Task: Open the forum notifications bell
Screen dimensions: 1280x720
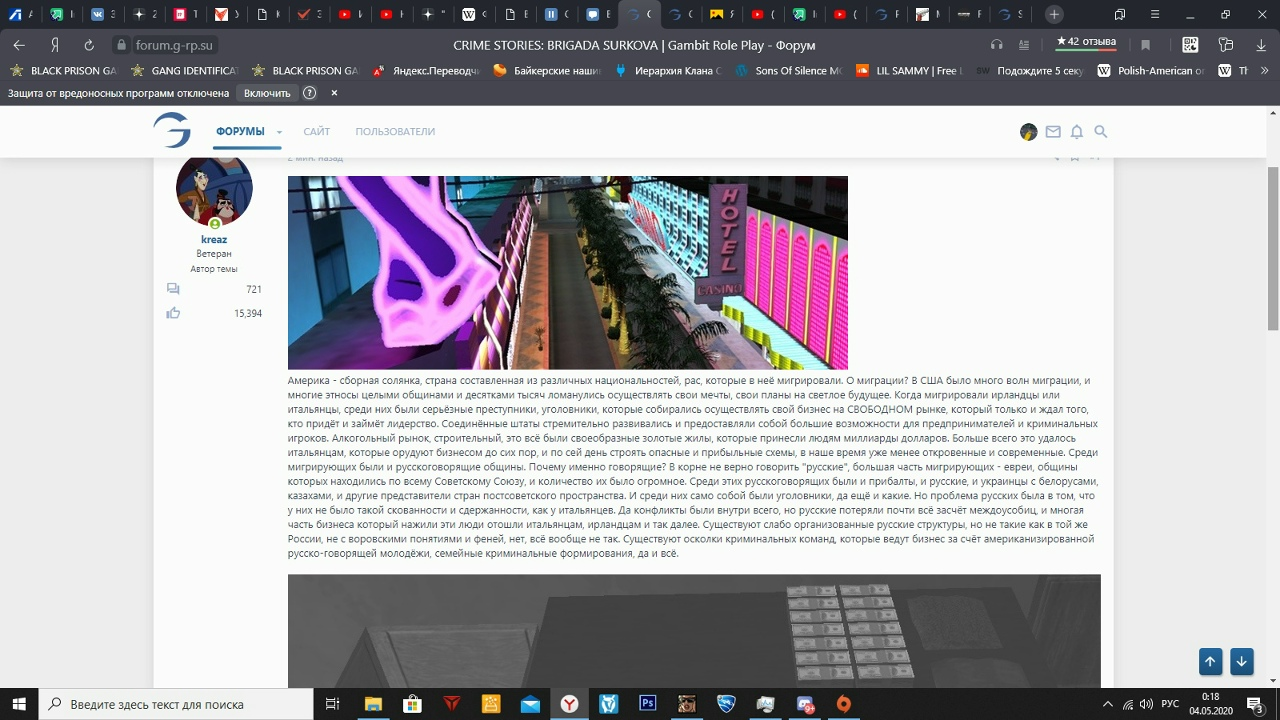Action: [1077, 132]
